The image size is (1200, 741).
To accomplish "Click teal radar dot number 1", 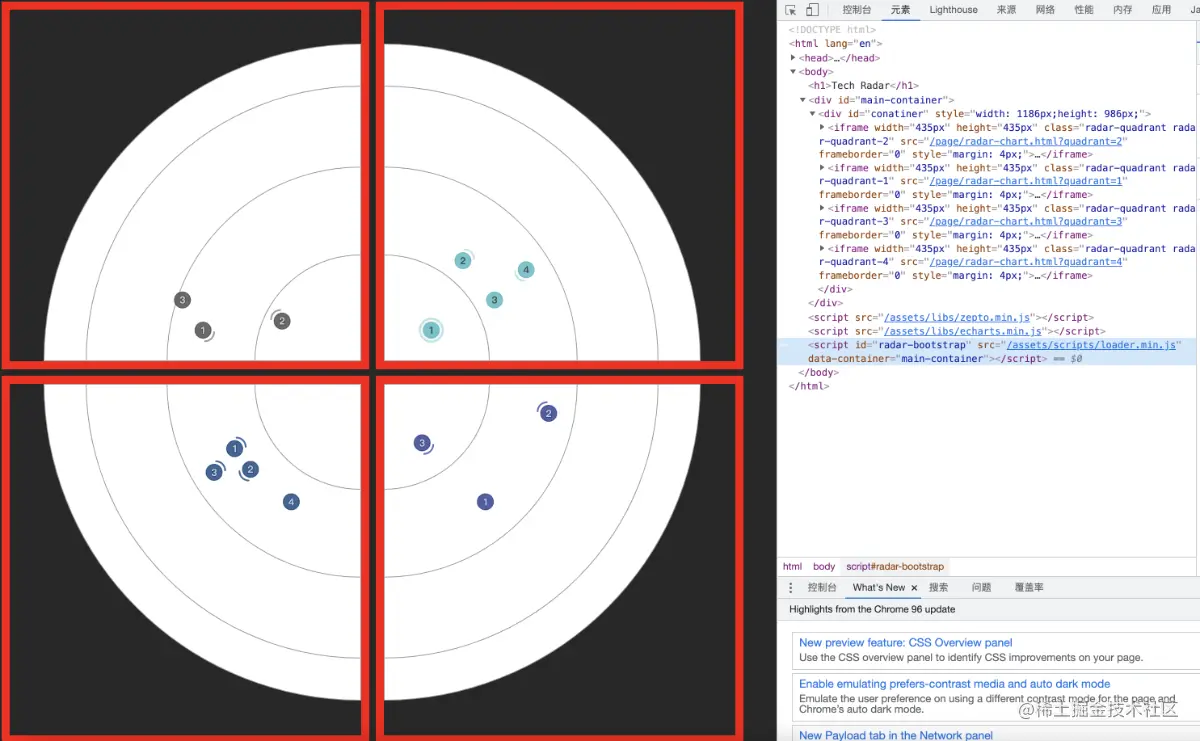I will coord(431,330).
